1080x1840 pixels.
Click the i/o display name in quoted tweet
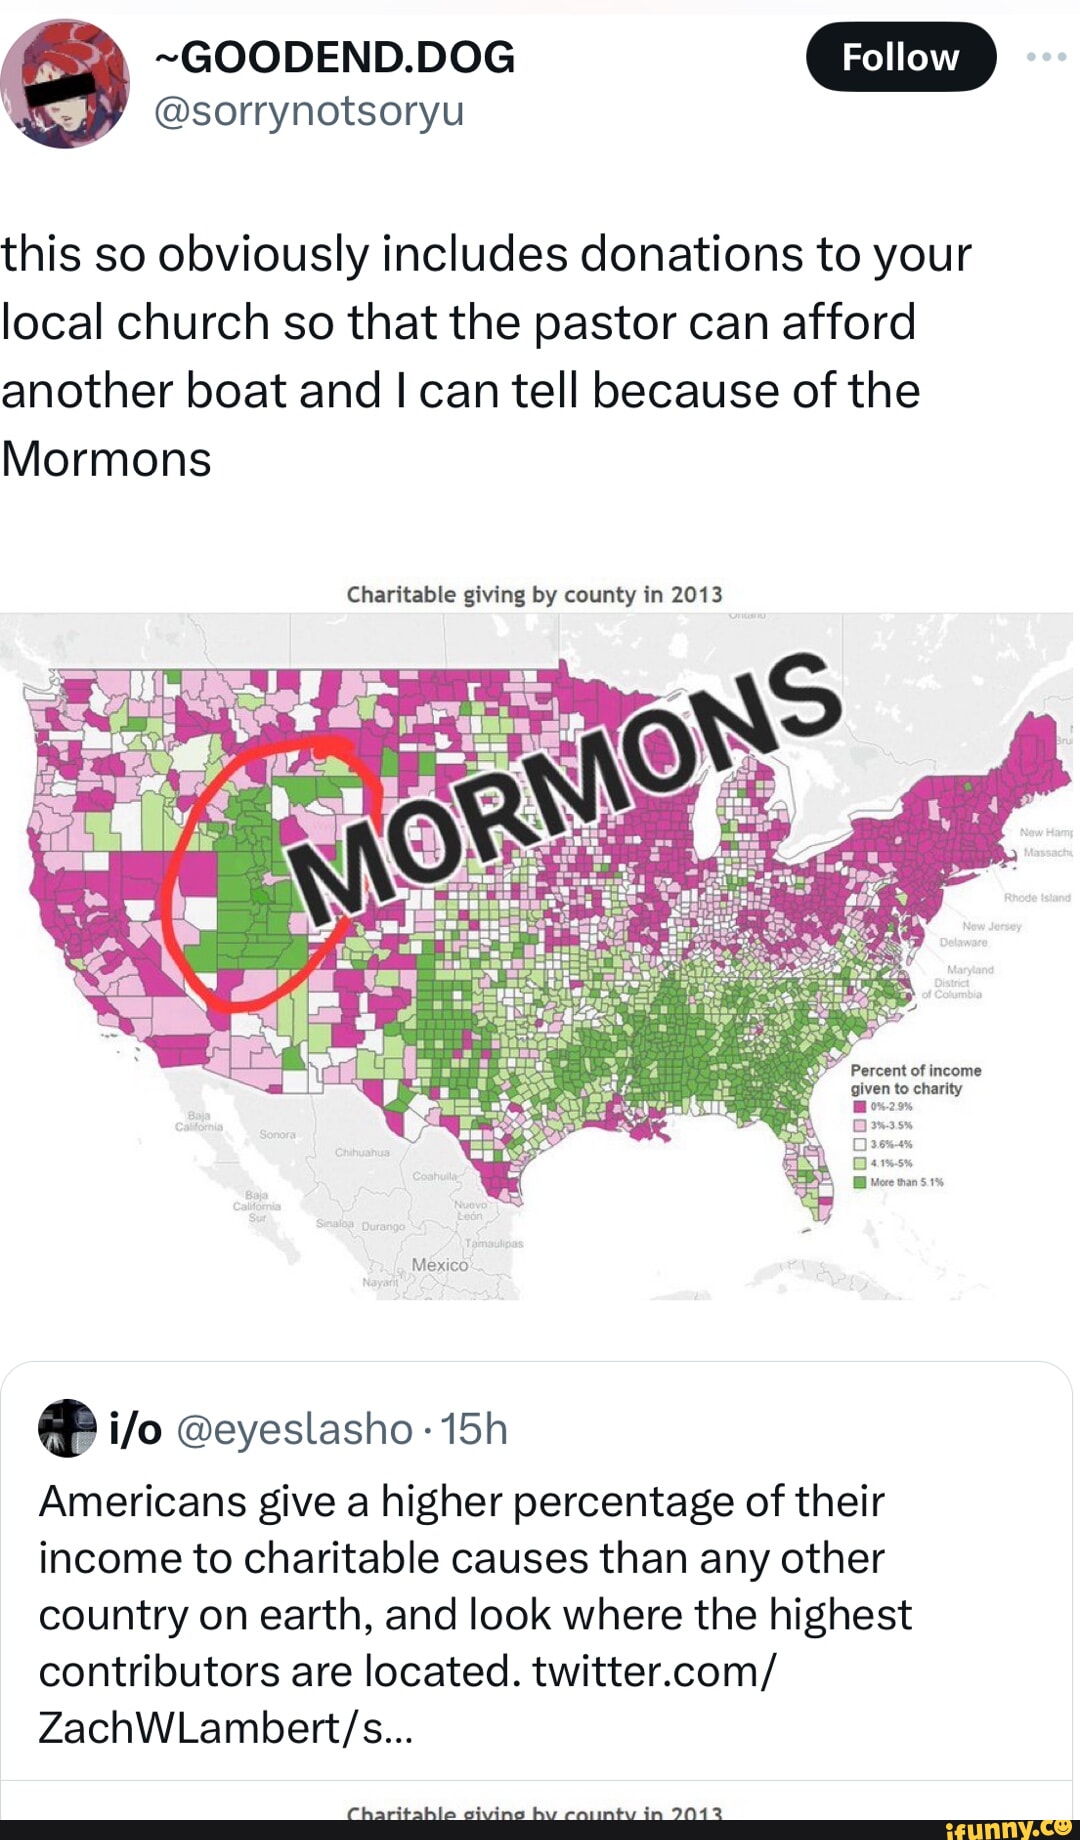click(x=136, y=1430)
